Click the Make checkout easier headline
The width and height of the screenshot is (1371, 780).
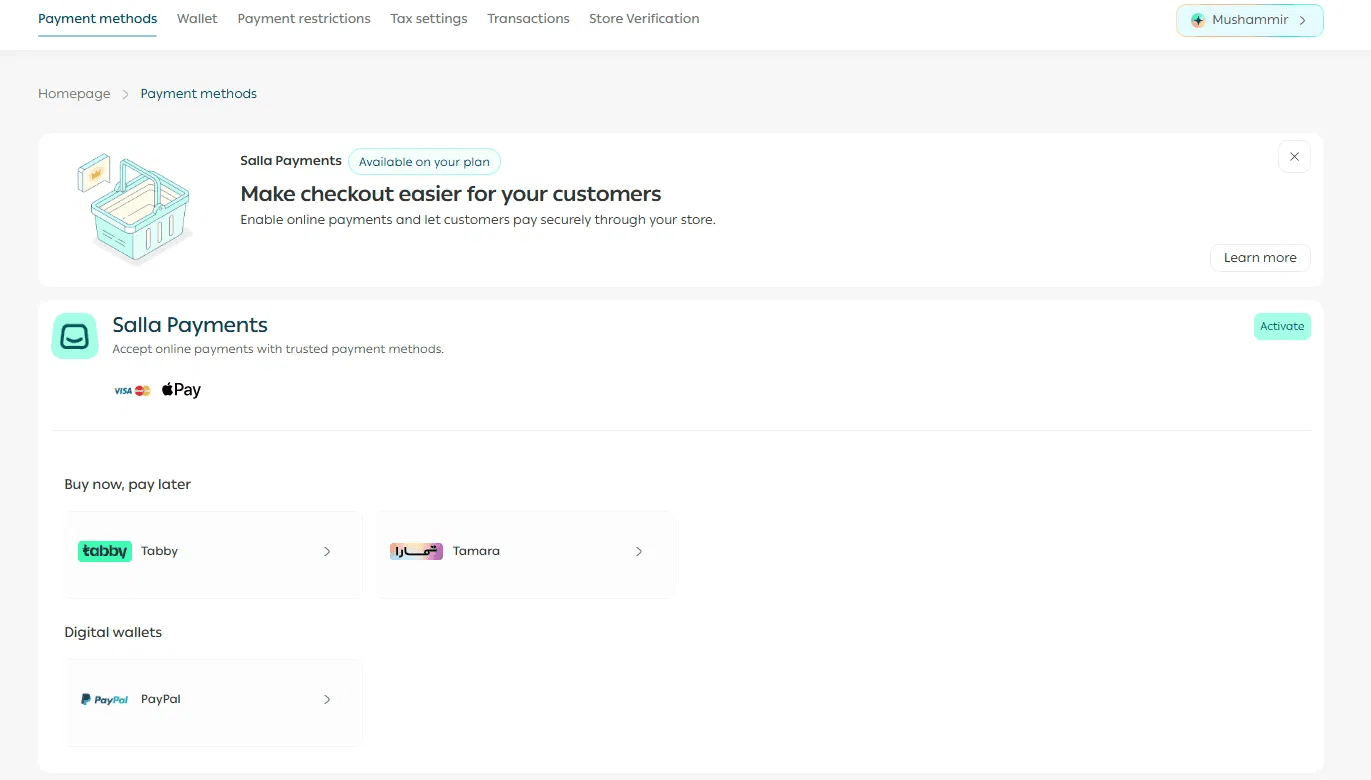pyautogui.click(x=451, y=193)
